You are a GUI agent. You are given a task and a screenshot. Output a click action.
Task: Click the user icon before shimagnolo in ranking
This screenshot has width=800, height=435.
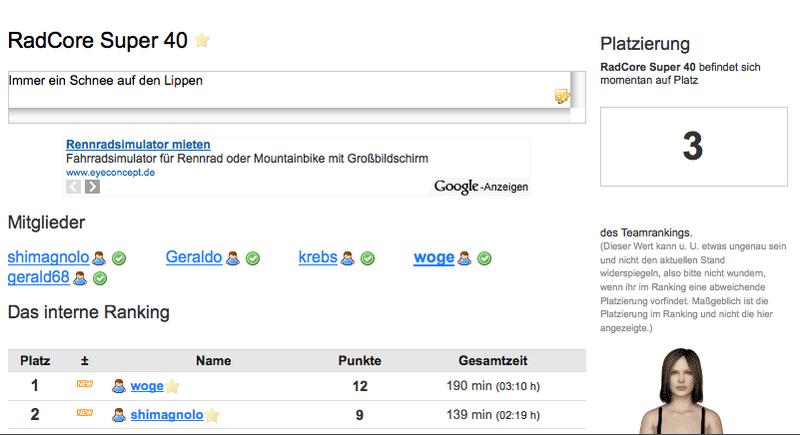118,414
